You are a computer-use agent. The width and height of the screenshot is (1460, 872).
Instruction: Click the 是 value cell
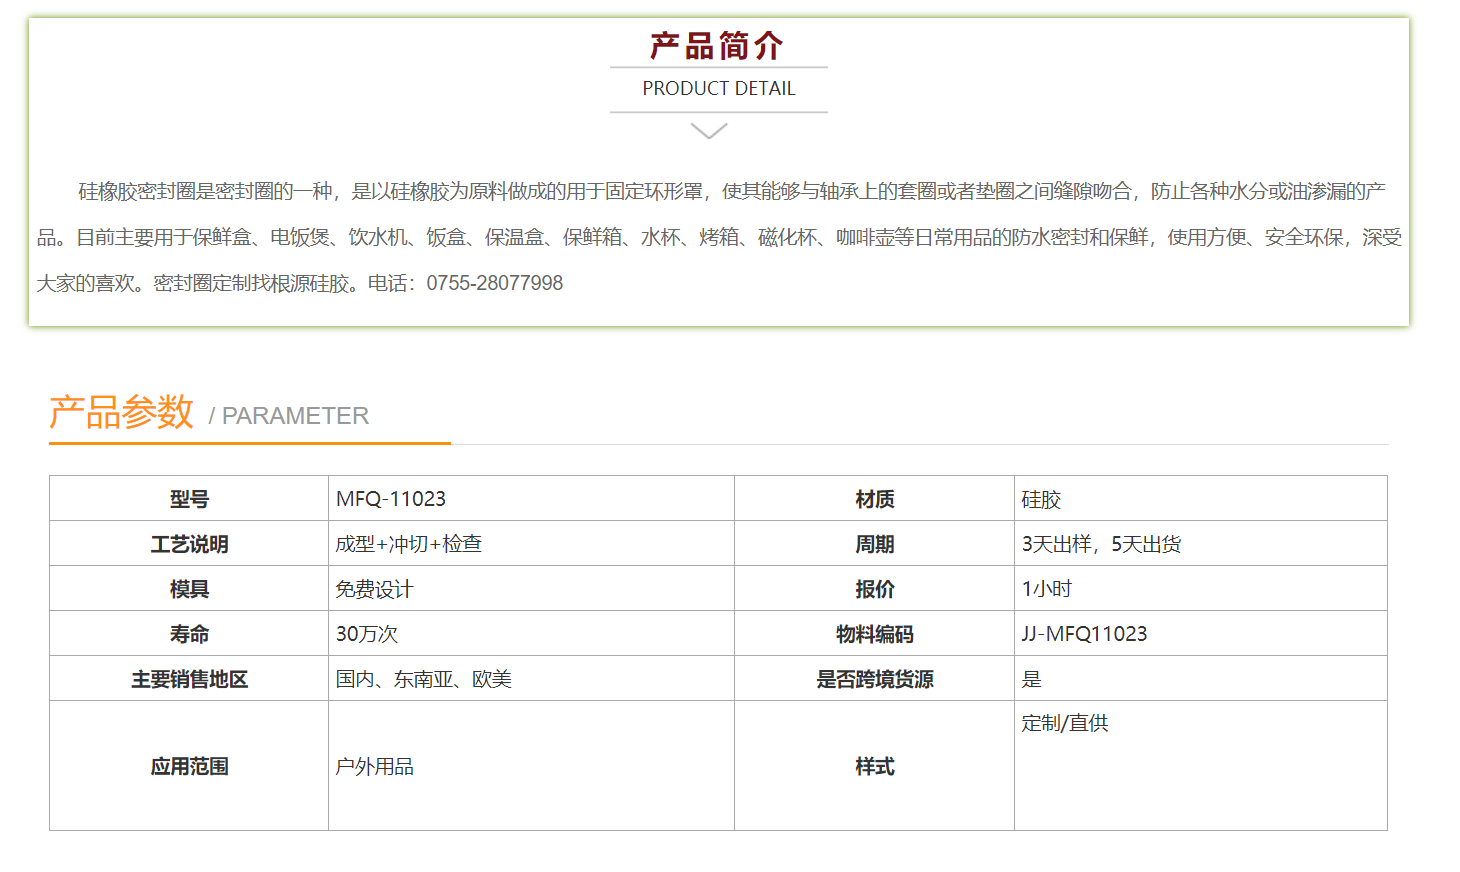click(1200, 679)
